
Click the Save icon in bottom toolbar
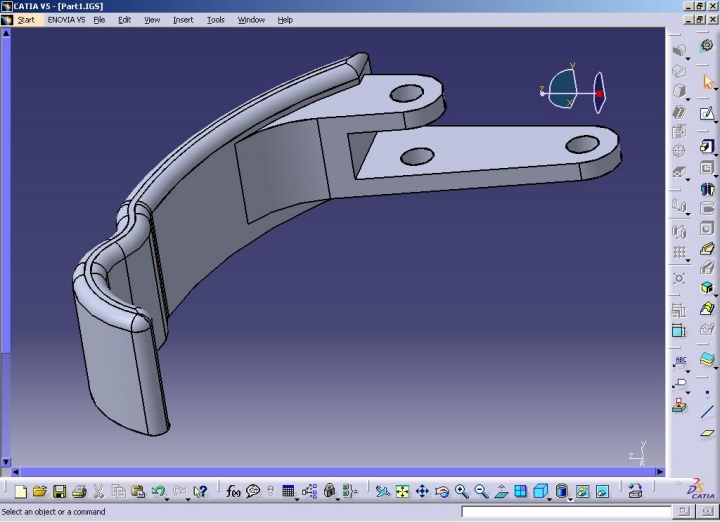(x=59, y=491)
